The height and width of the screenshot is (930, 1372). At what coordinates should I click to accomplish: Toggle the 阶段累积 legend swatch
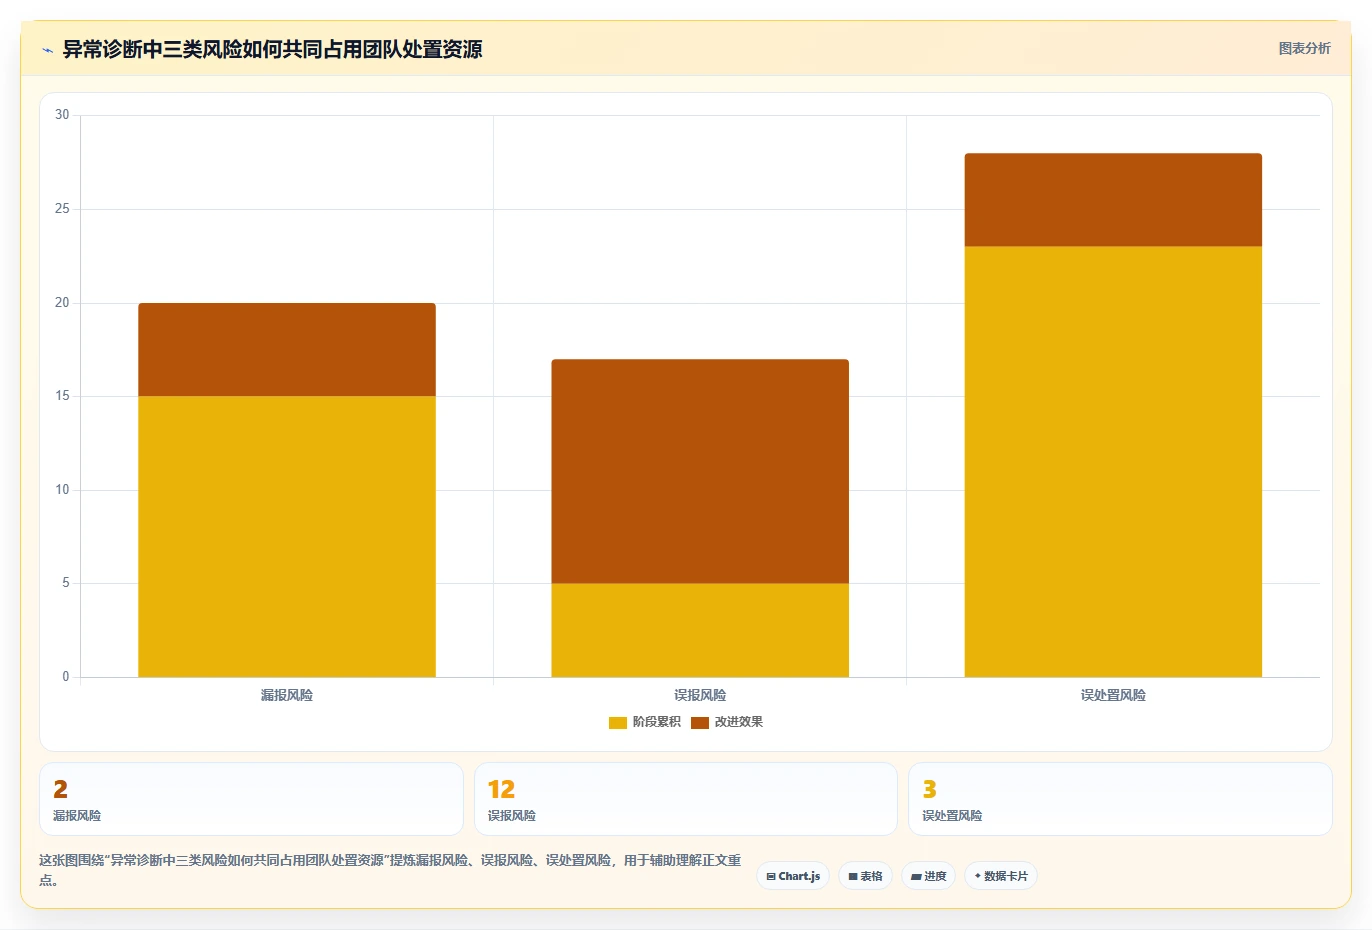618,722
